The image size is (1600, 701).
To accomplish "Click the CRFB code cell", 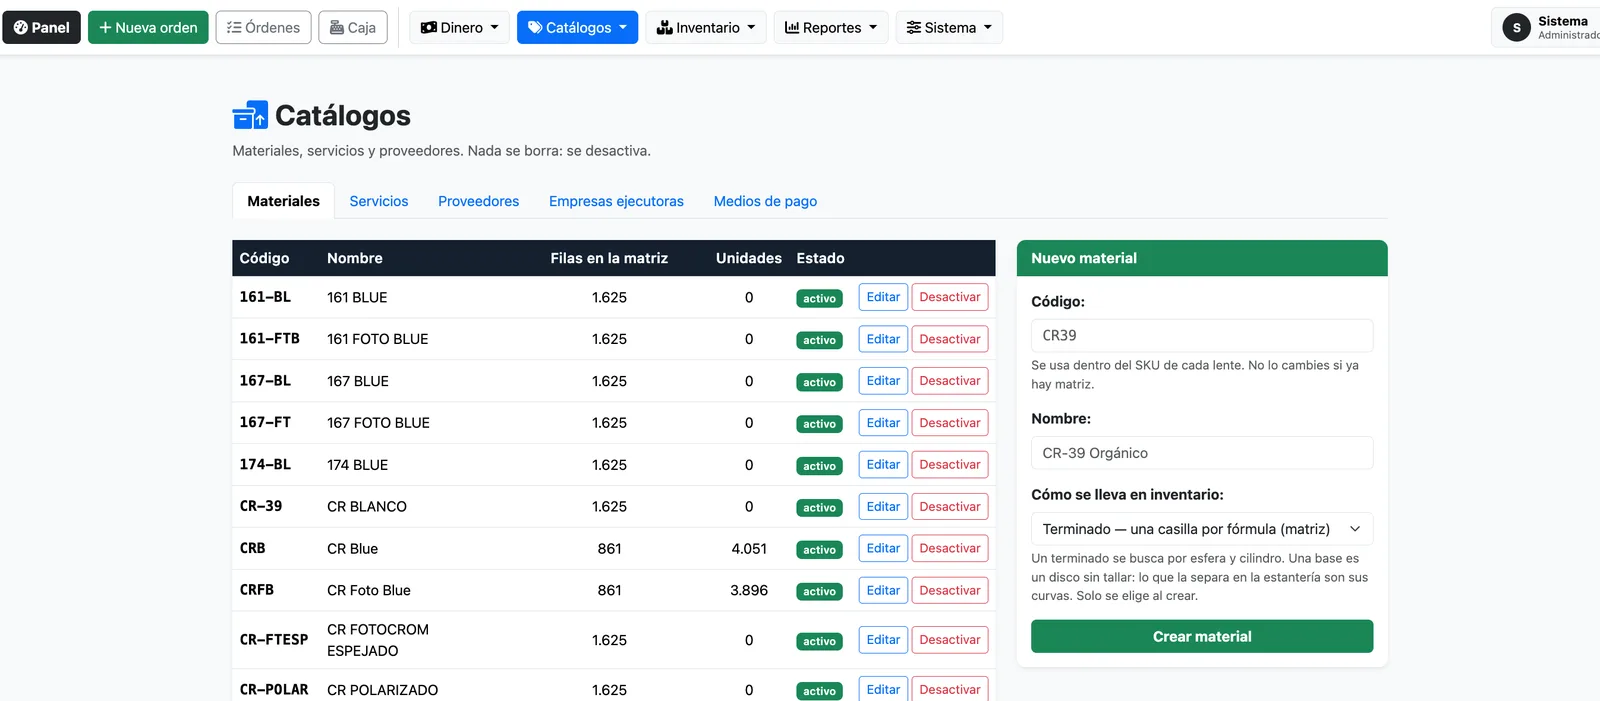I will point(257,590).
